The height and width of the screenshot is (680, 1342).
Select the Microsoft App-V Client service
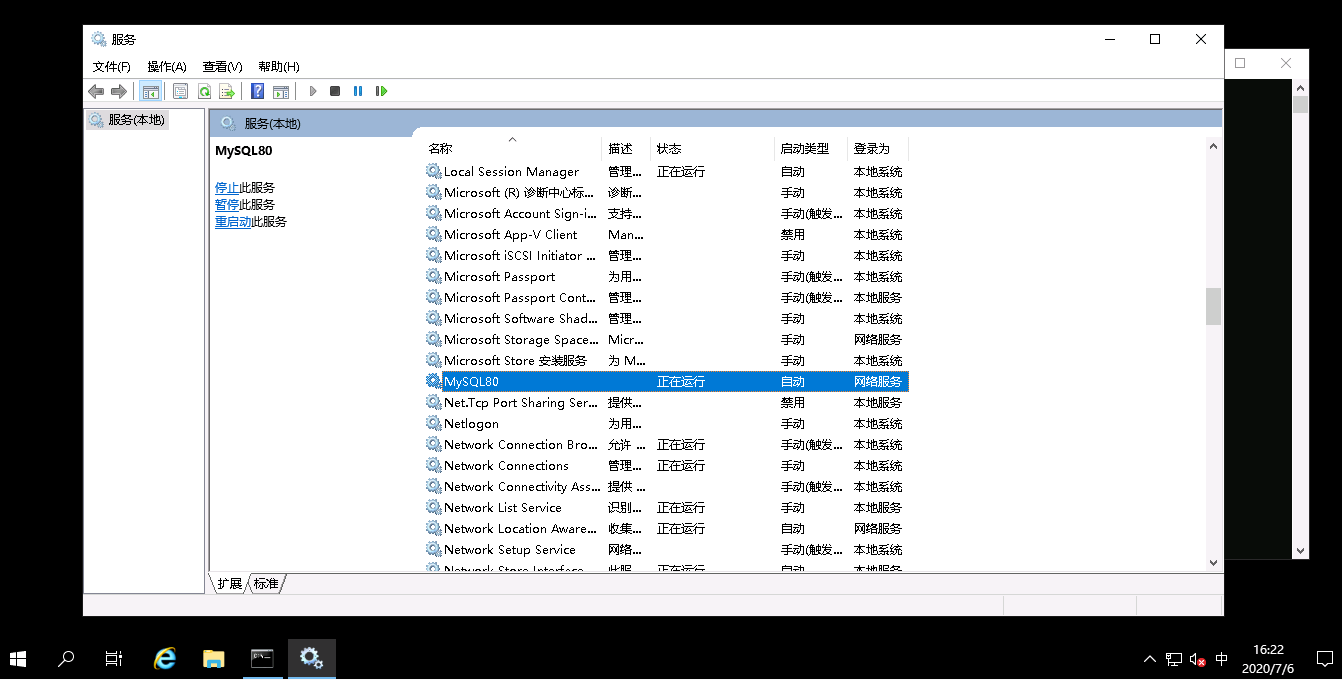pos(666,234)
